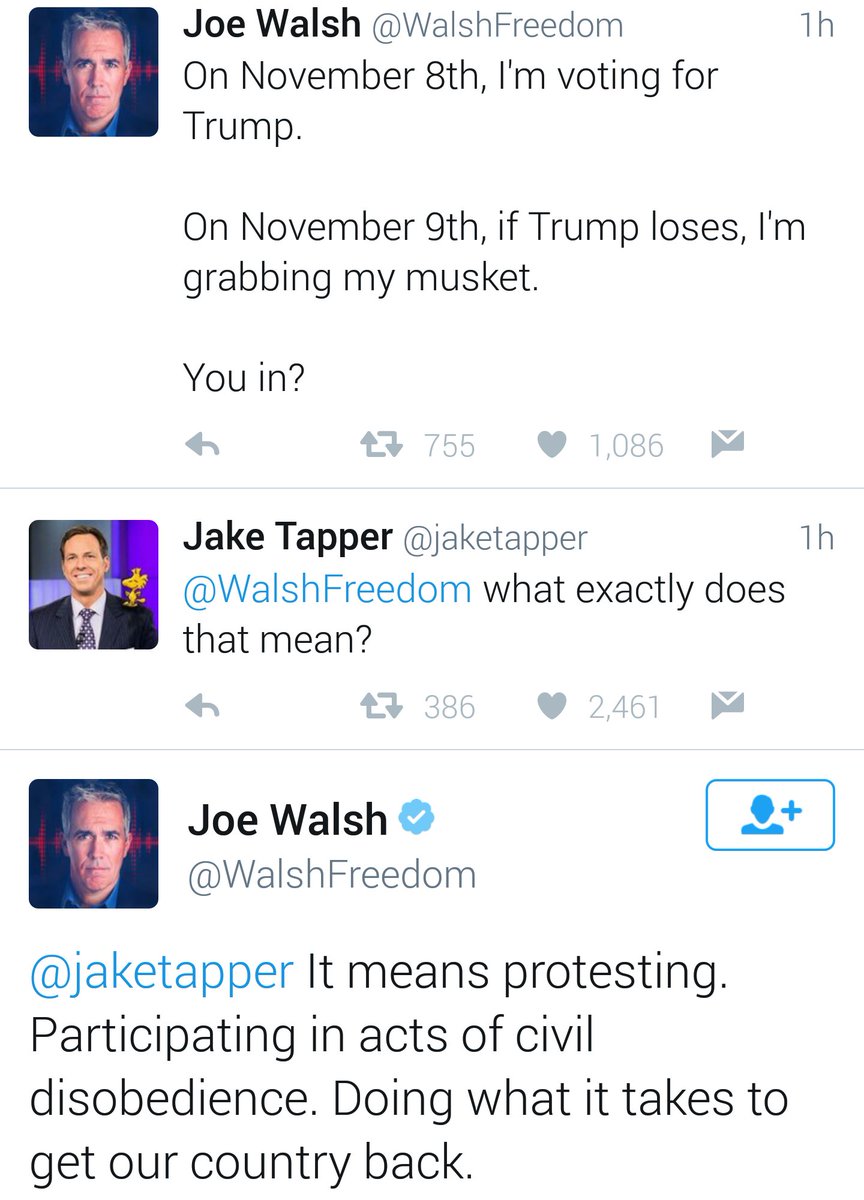Like Jake Tapper's tweet
Viewport: 864px width, 1200px height.
pyautogui.click(x=552, y=707)
